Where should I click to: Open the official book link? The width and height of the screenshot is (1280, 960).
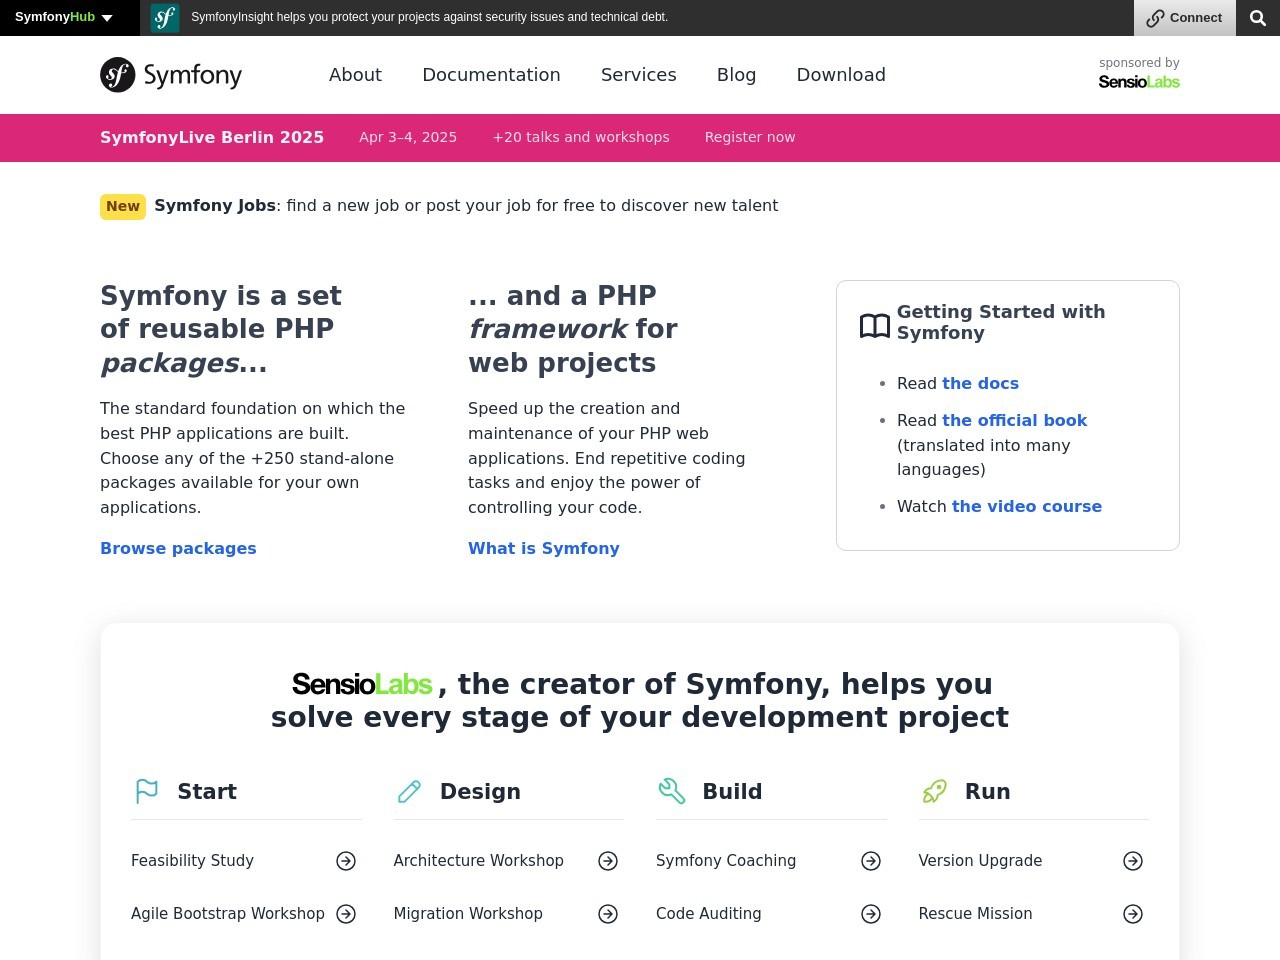[1014, 420]
